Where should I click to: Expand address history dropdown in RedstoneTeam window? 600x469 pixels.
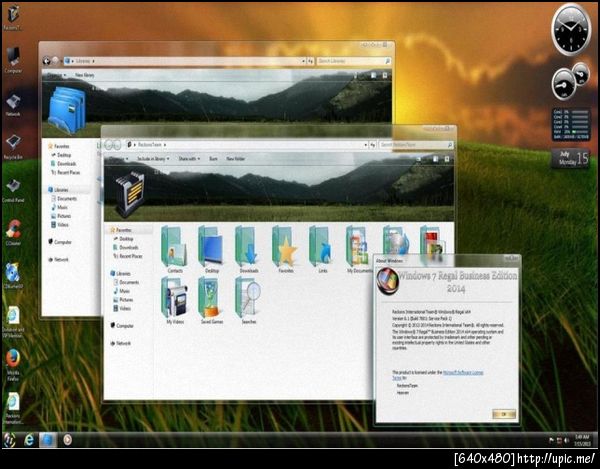(x=365, y=145)
